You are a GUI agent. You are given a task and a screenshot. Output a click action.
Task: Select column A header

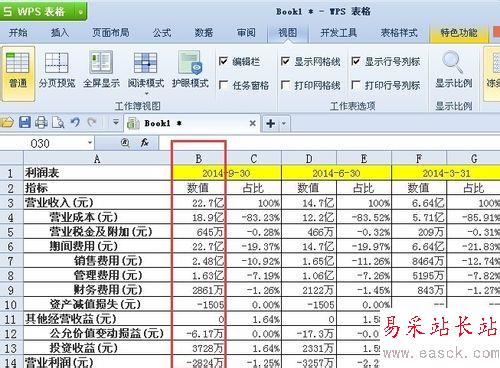coord(97,159)
